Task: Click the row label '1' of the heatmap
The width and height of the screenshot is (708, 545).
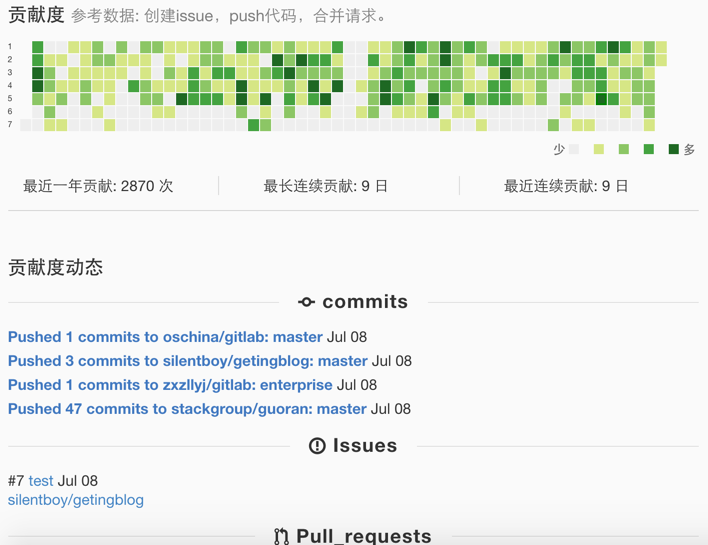Action: click(x=10, y=47)
